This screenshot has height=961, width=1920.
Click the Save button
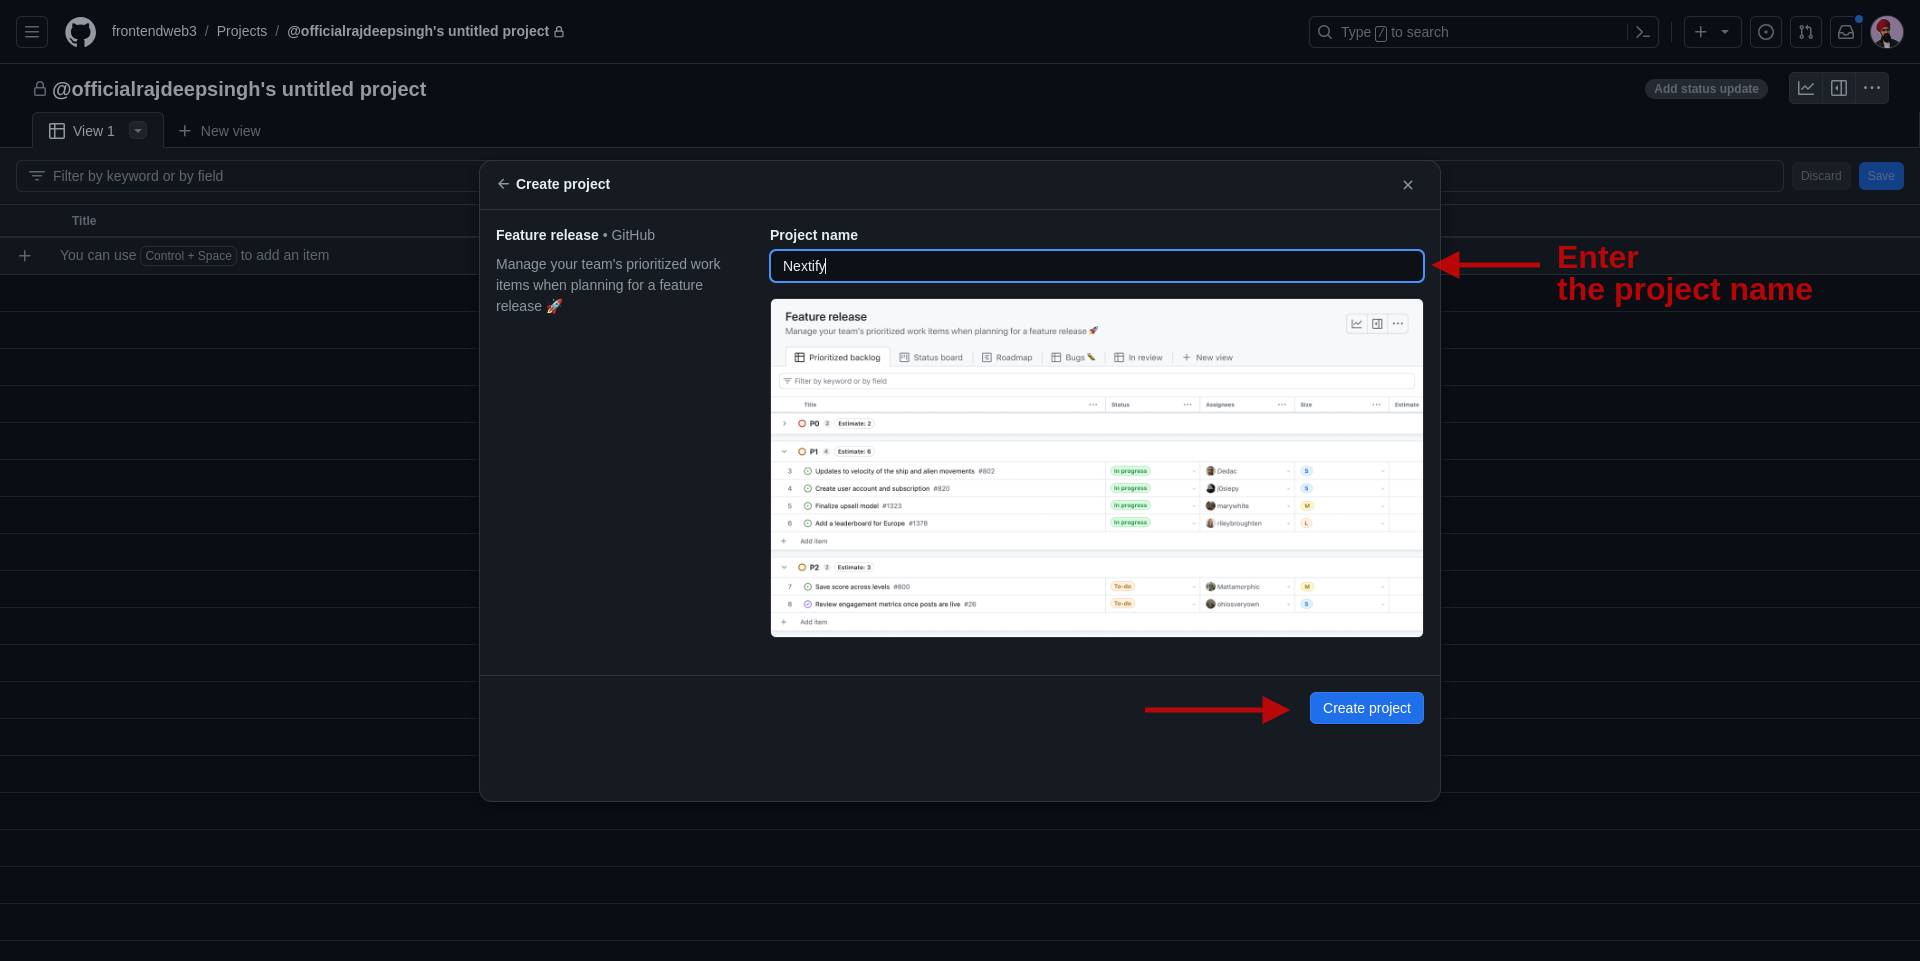[x=1881, y=176]
